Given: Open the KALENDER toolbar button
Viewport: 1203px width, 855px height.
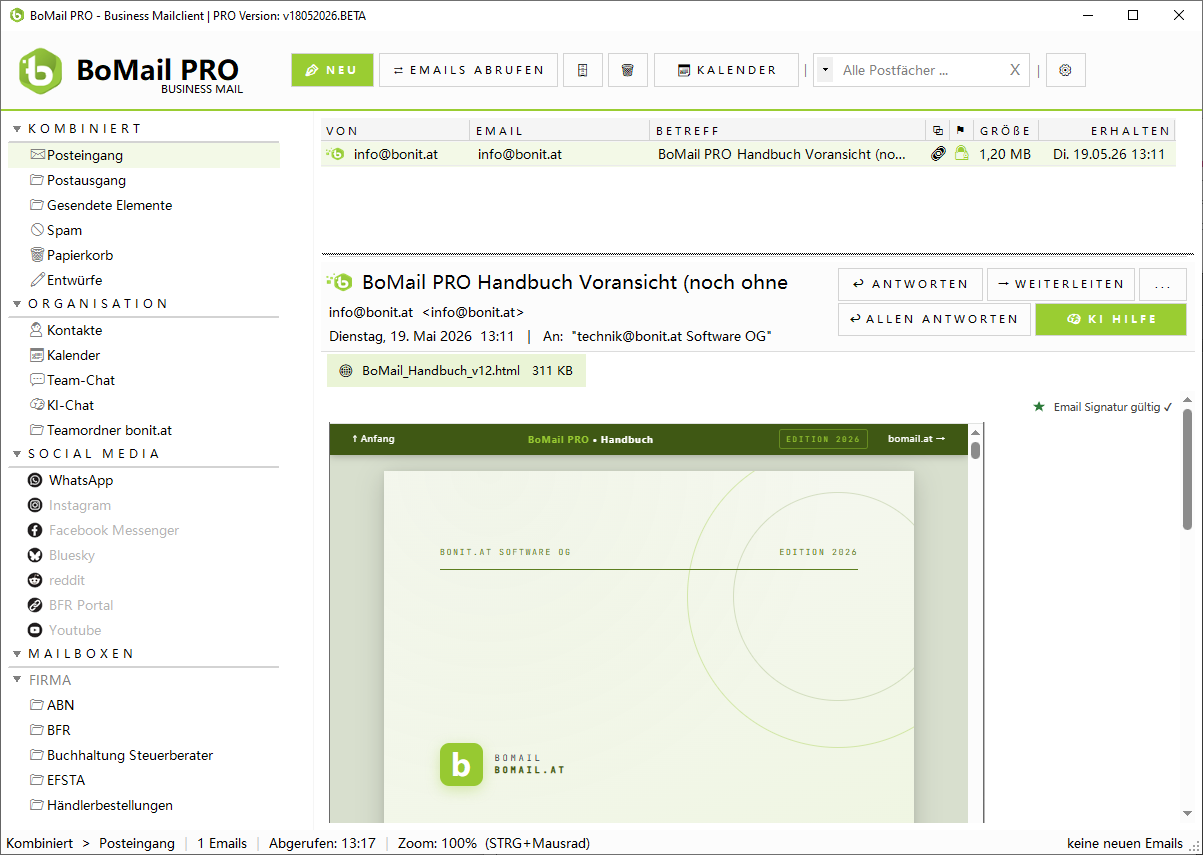Looking at the screenshot, I should click(x=726, y=70).
